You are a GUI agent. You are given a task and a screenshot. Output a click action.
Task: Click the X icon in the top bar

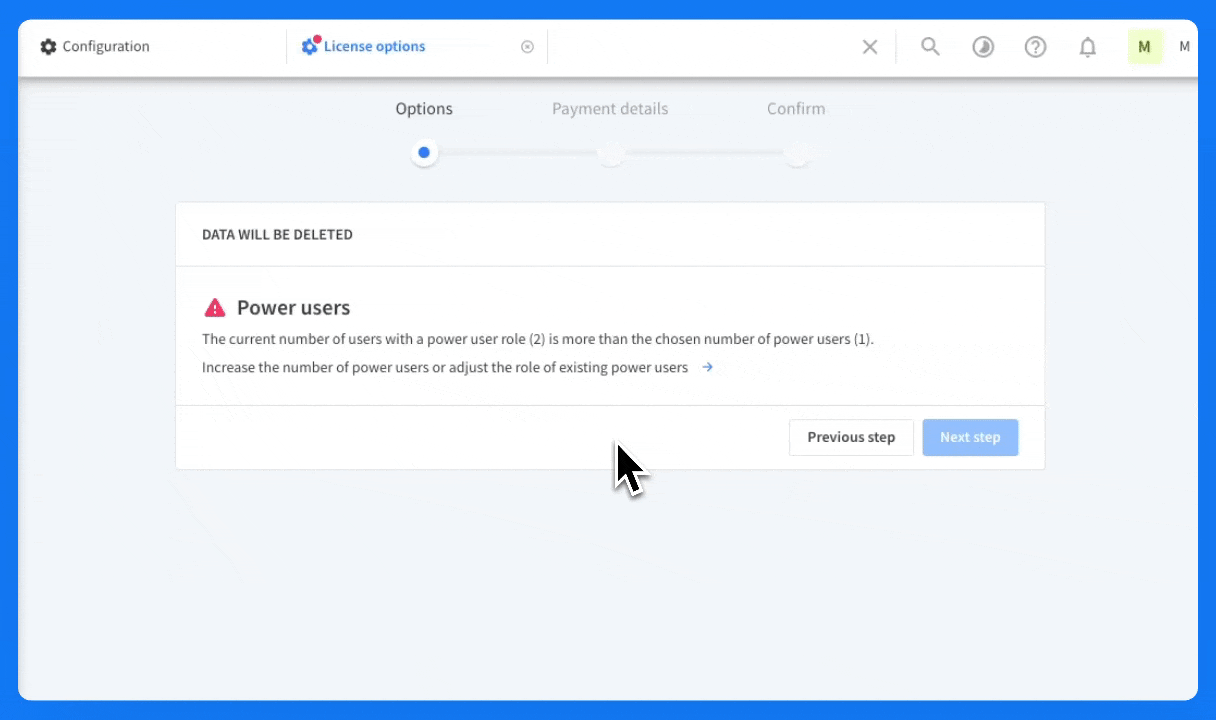[870, 47]
